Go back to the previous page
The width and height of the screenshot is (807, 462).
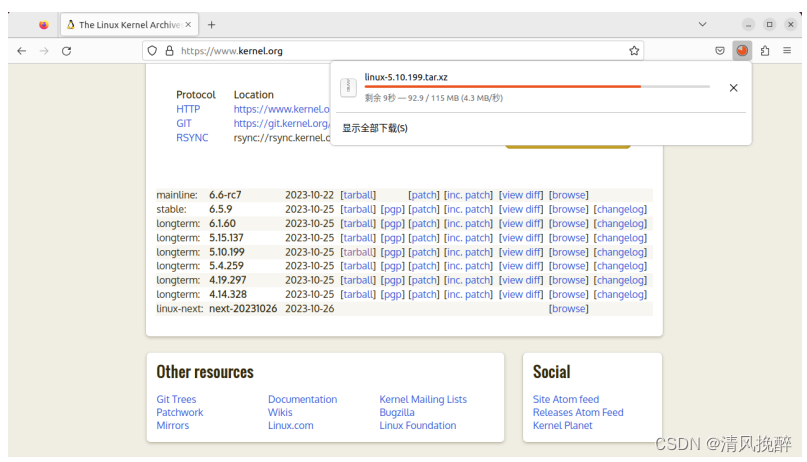coord(22,51)
